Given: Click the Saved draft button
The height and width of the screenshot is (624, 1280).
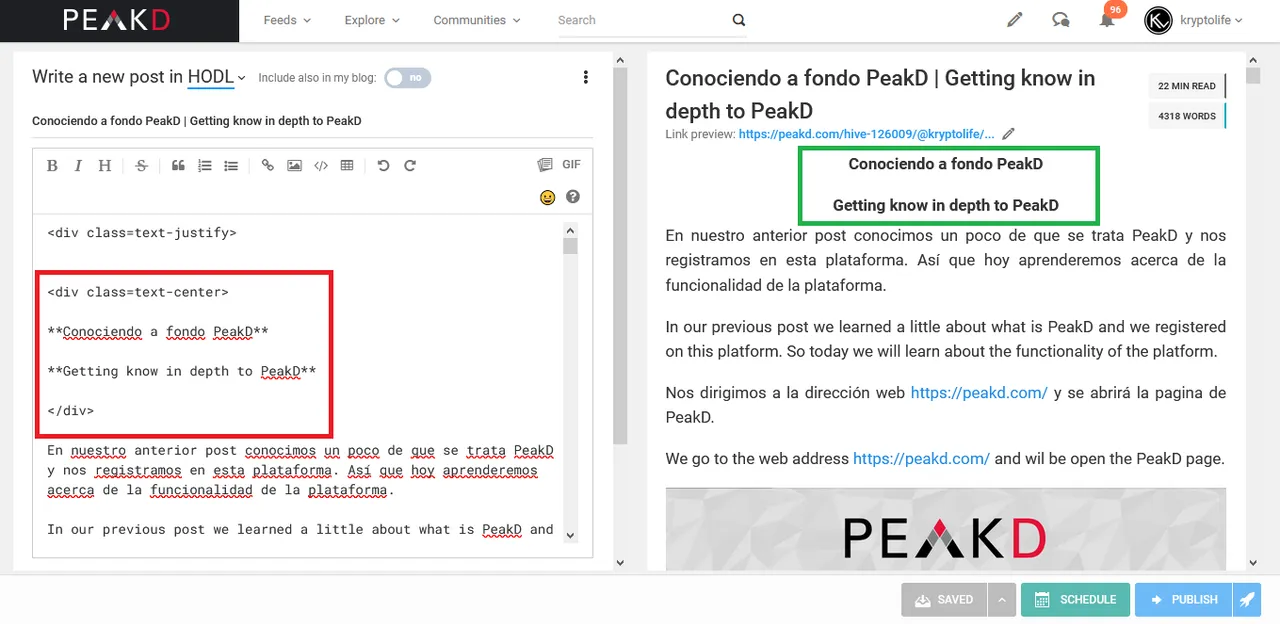Looking at the screenshot, I should (x=945, y=599).
